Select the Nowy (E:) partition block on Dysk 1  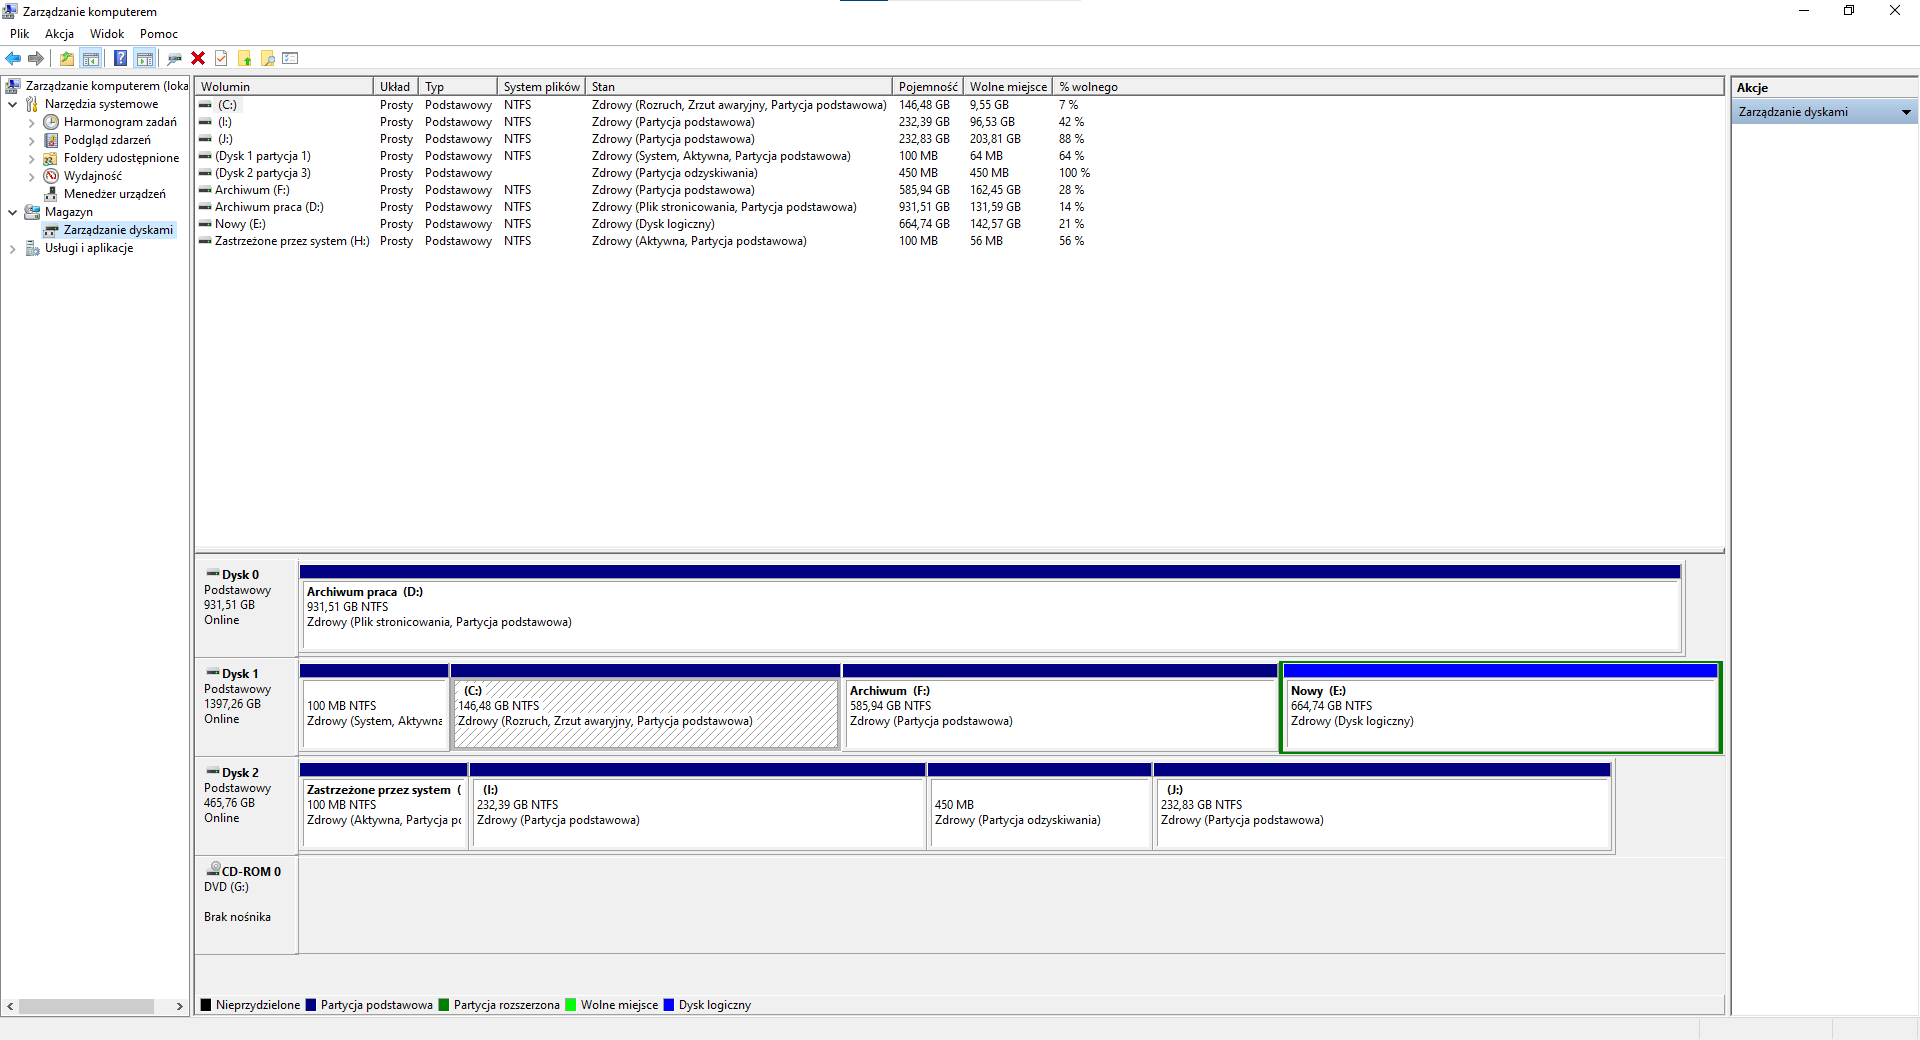1501,707
